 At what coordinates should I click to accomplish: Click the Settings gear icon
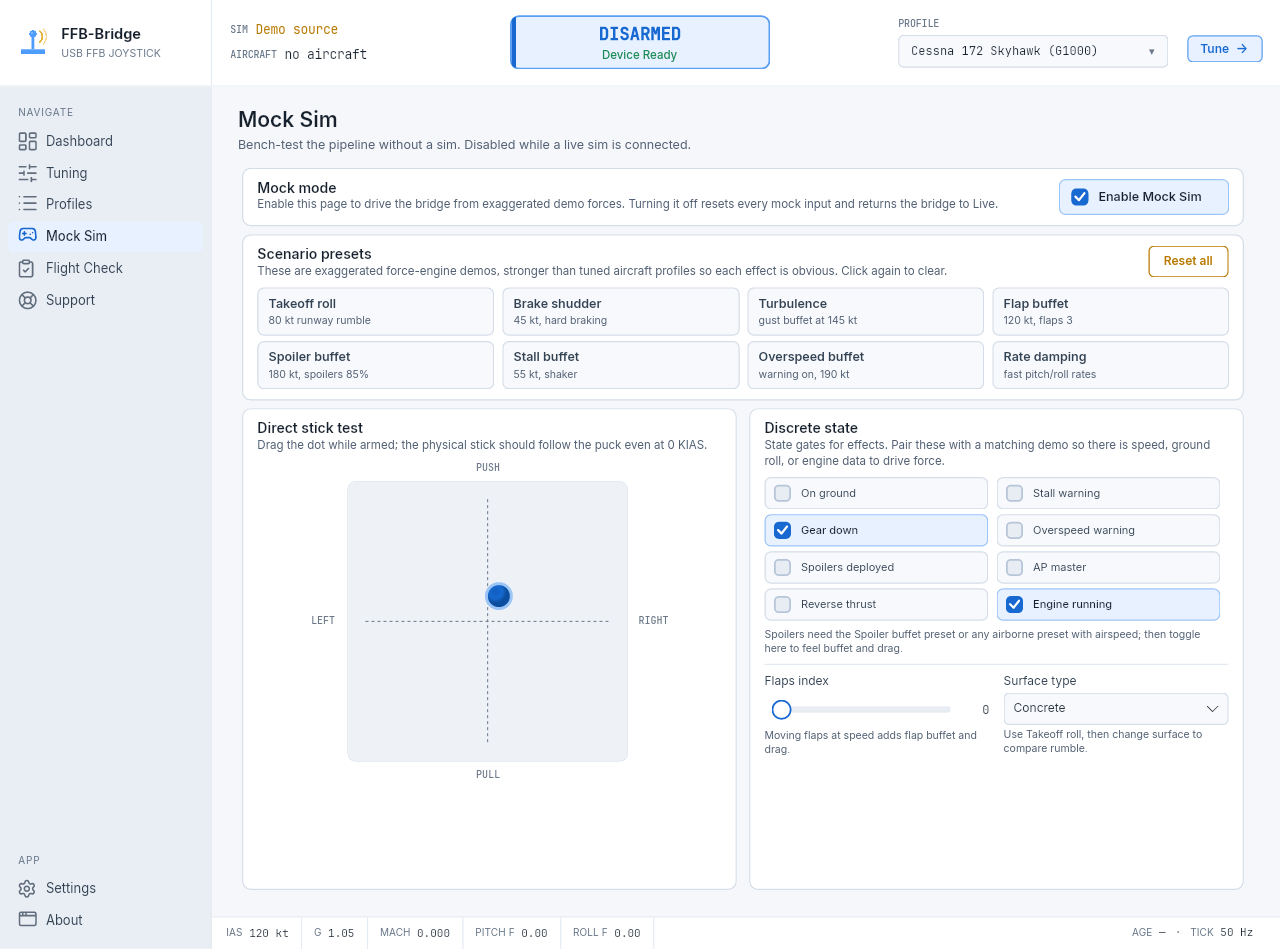coord(27,888)
